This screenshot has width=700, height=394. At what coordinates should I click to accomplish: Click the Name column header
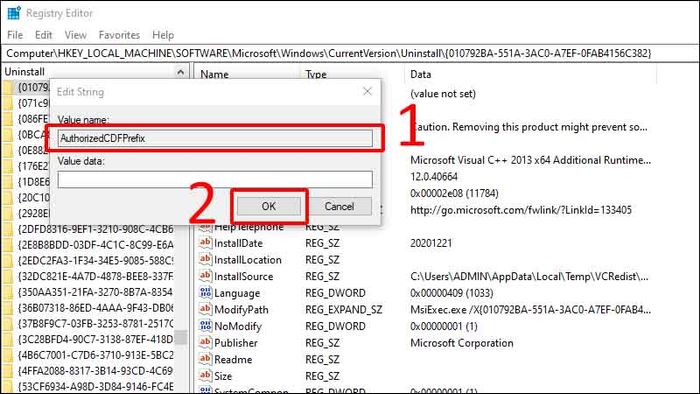214,74
